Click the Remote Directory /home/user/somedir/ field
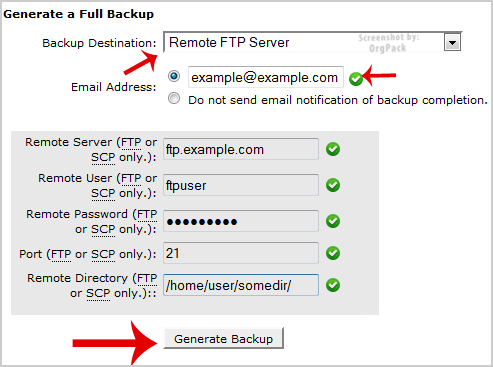 [x=241, y=285]
